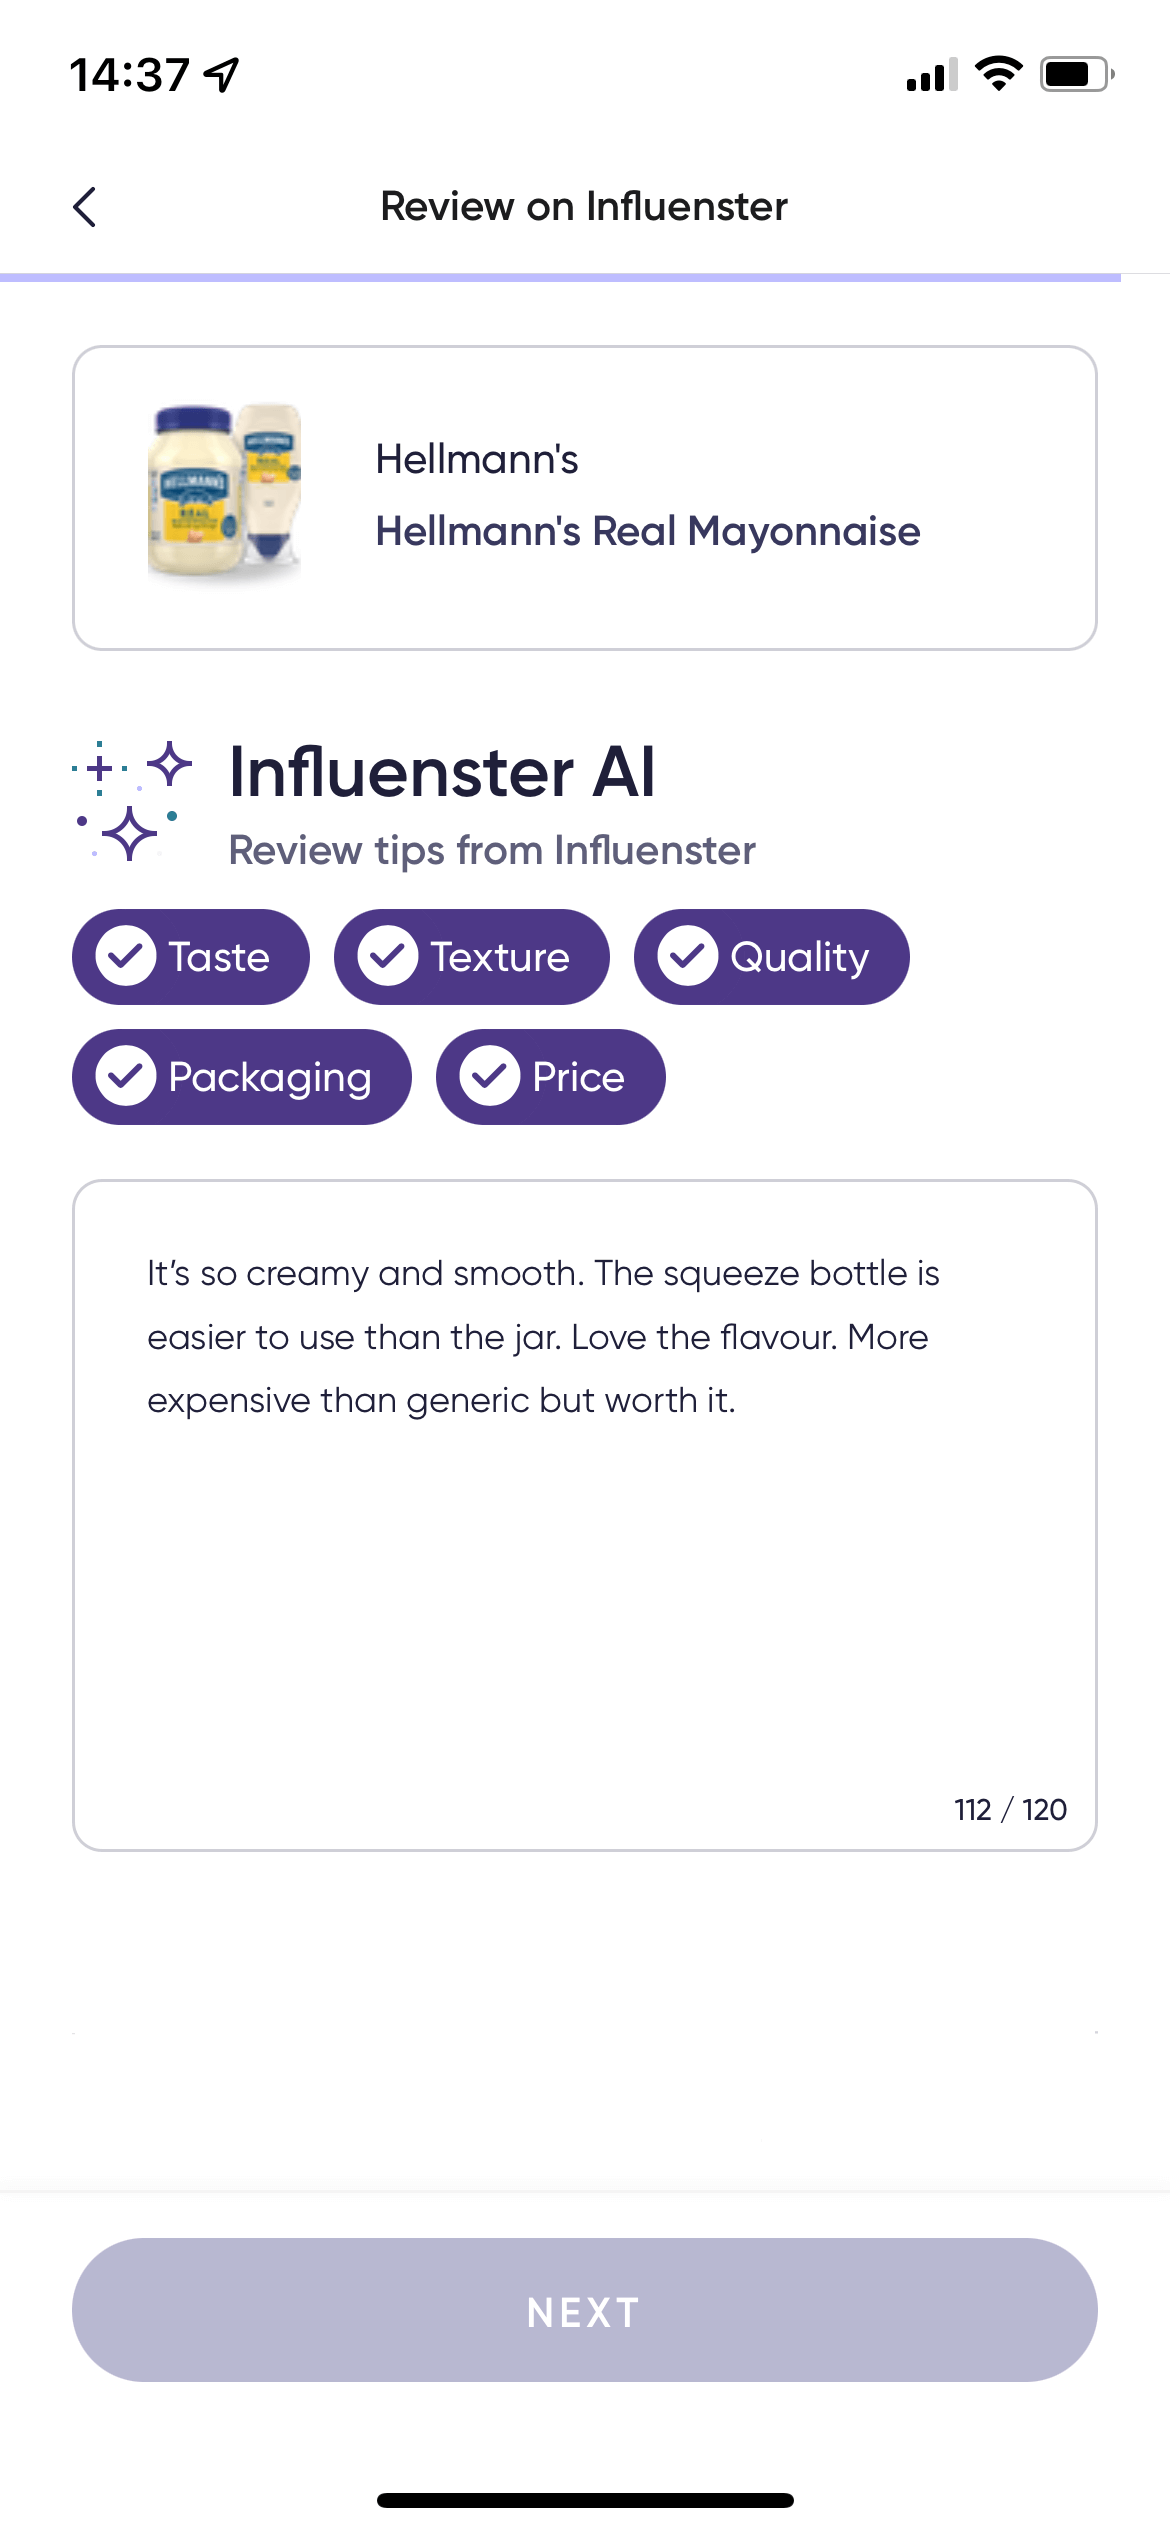1170x2532 pixels.
Task: Toggle off the Texture review tip
Action: point(470,956)
